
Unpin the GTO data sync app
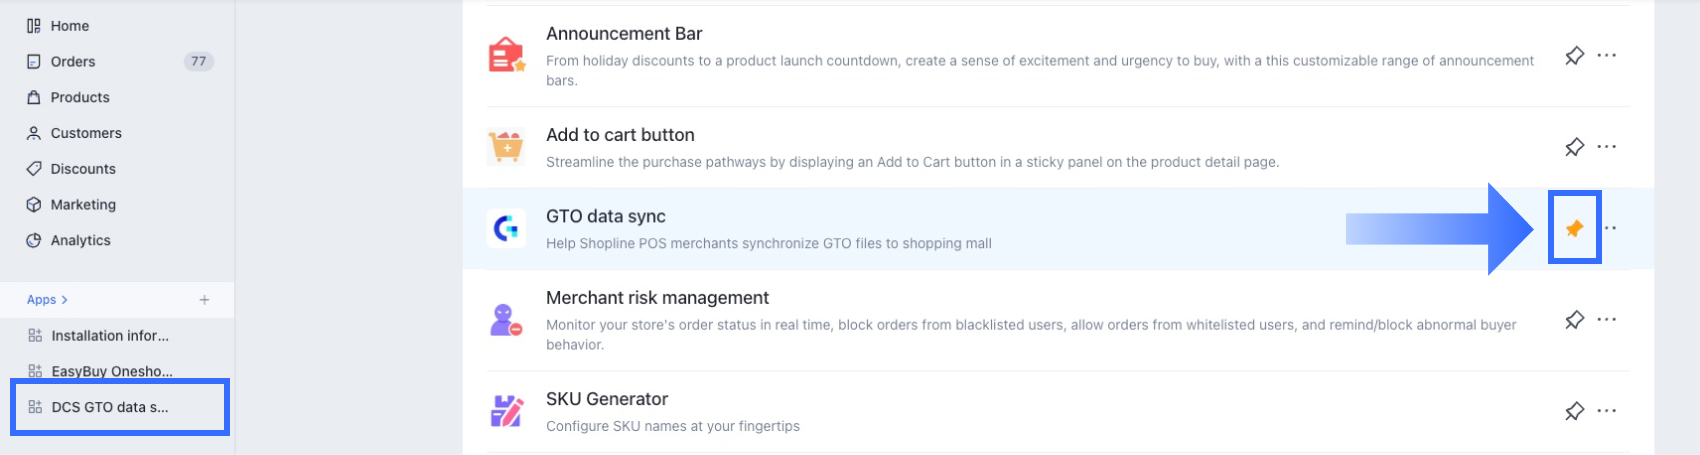pyautogui.click(x=1574, y=229)
